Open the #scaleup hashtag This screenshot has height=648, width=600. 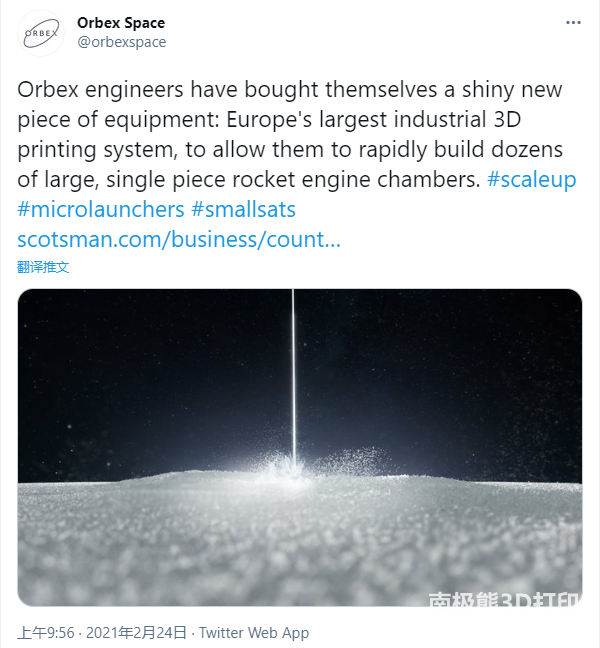pos(531,180)
